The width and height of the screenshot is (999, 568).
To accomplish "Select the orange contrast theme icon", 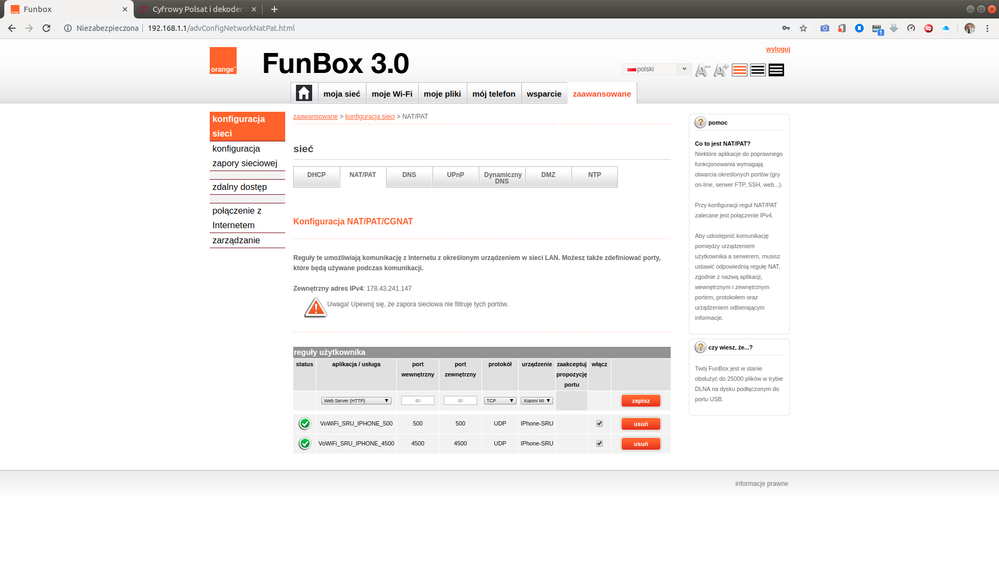I will point(740,70).
